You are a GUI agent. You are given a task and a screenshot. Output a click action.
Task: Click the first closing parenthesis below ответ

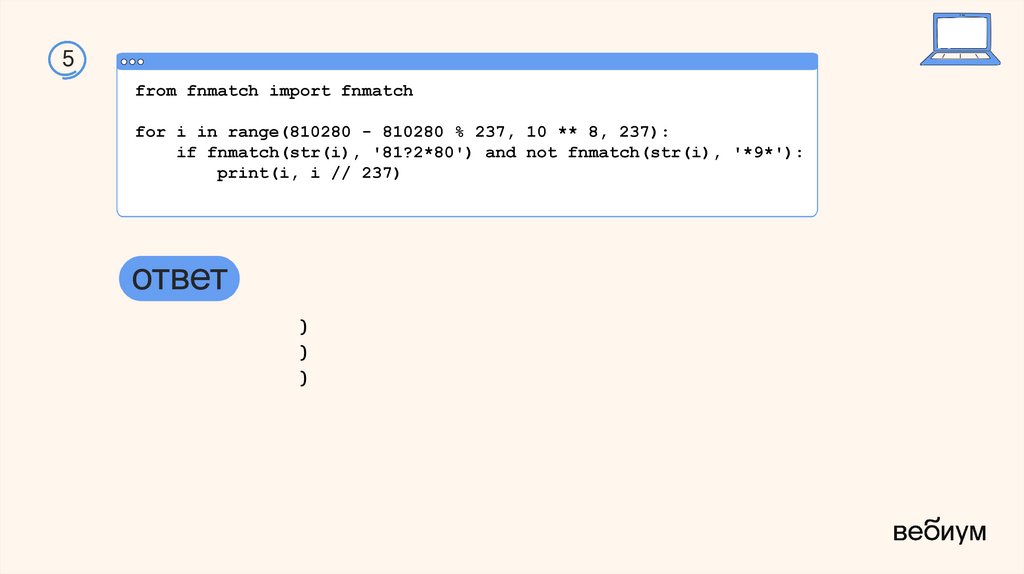302,327
